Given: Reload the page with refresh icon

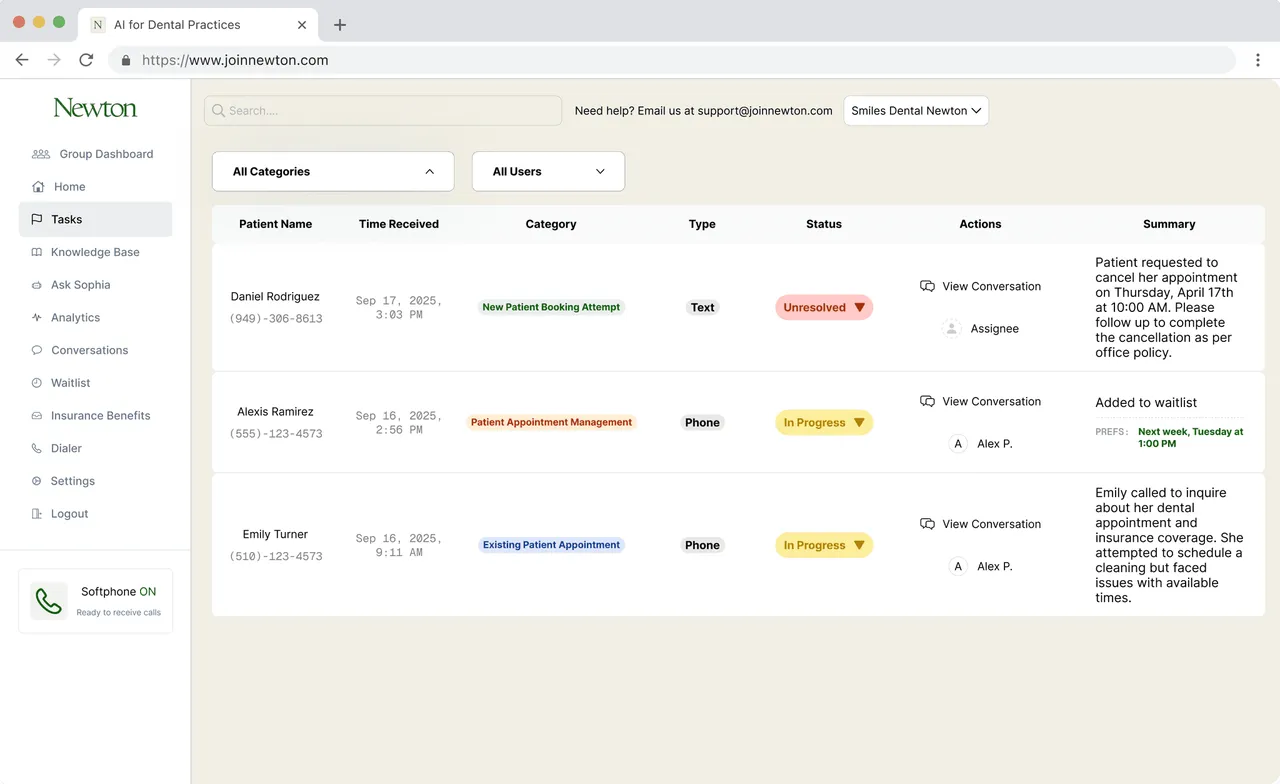Looking at the screenshot, I should 86,60.
